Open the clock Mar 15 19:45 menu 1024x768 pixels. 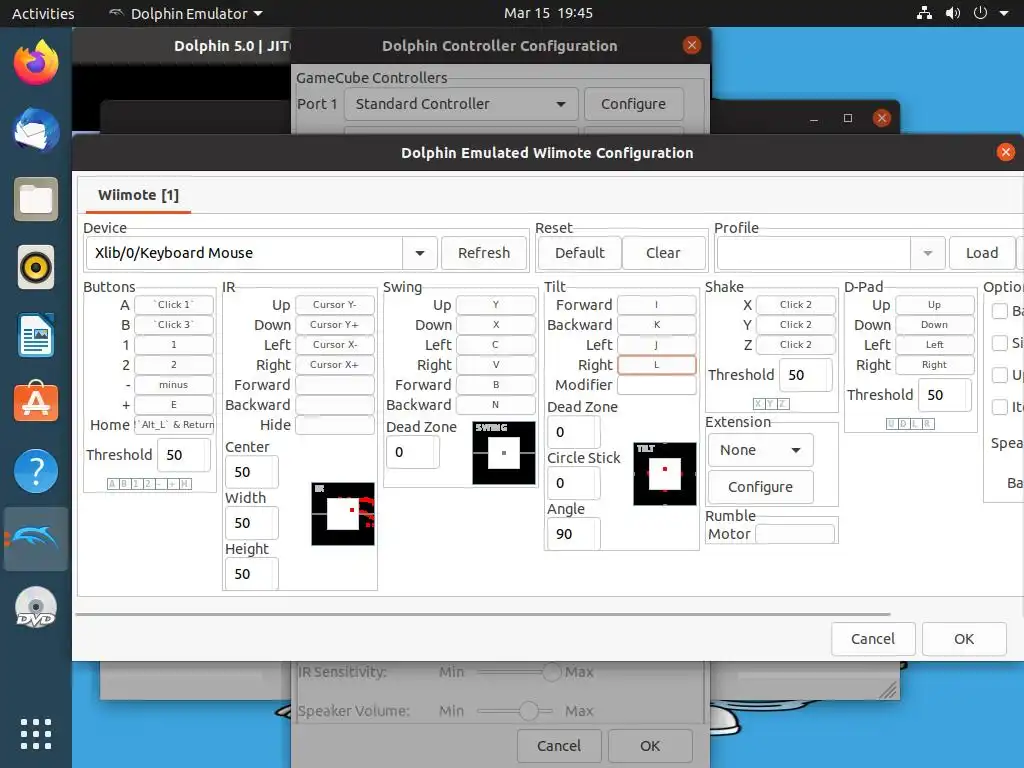pos(548,13)
